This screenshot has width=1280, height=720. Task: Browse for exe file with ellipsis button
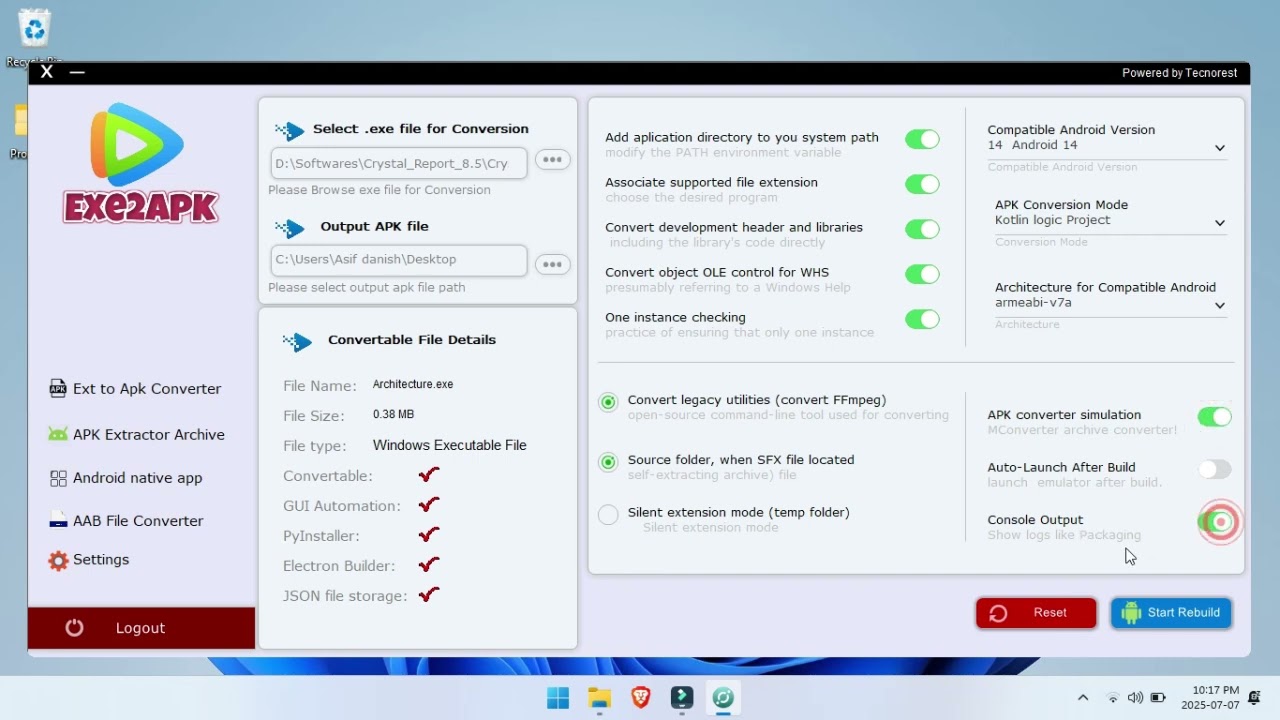(553, 160)
